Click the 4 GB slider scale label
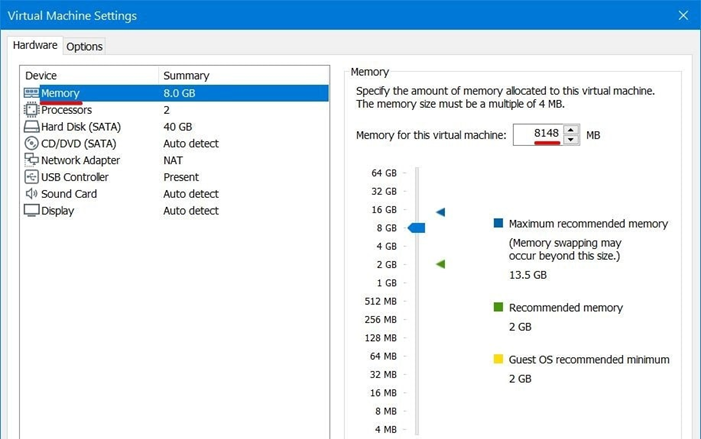 pos(386,246)
